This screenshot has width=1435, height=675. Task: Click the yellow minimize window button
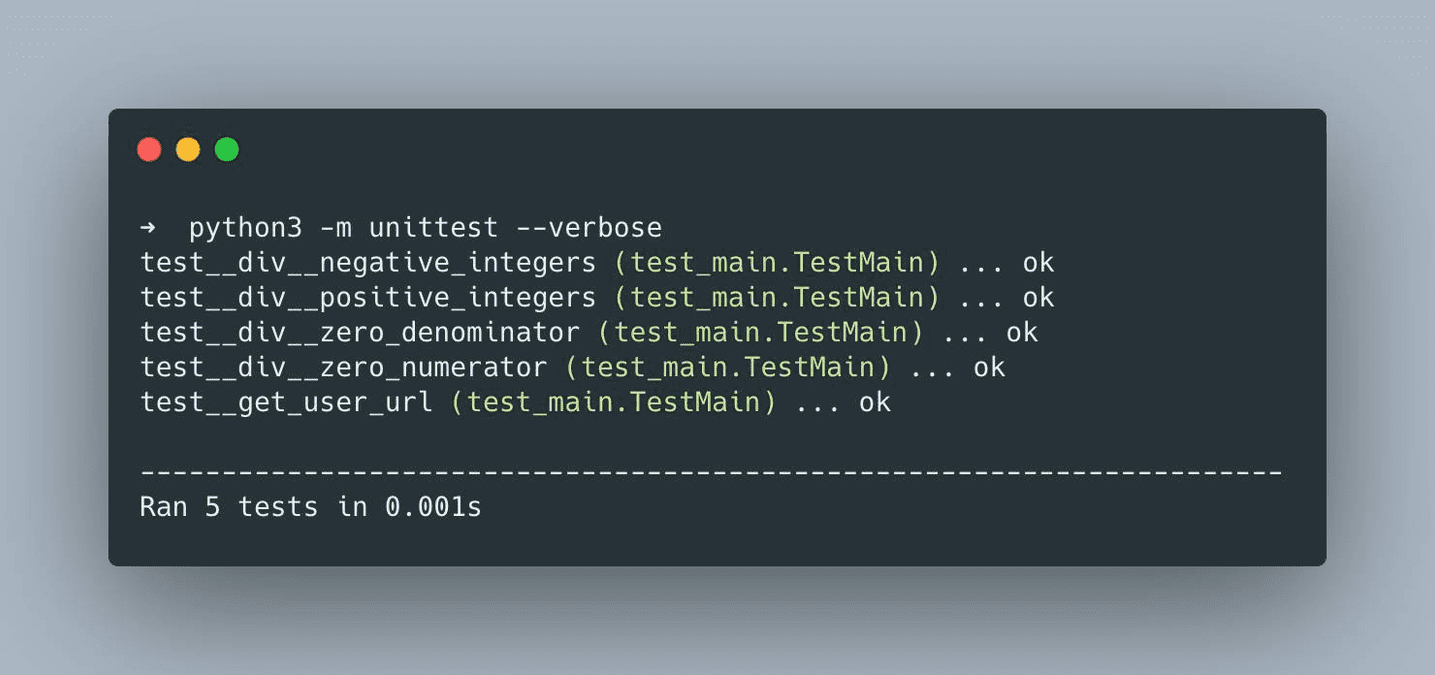pyautogui.click(x=188, y=149)
